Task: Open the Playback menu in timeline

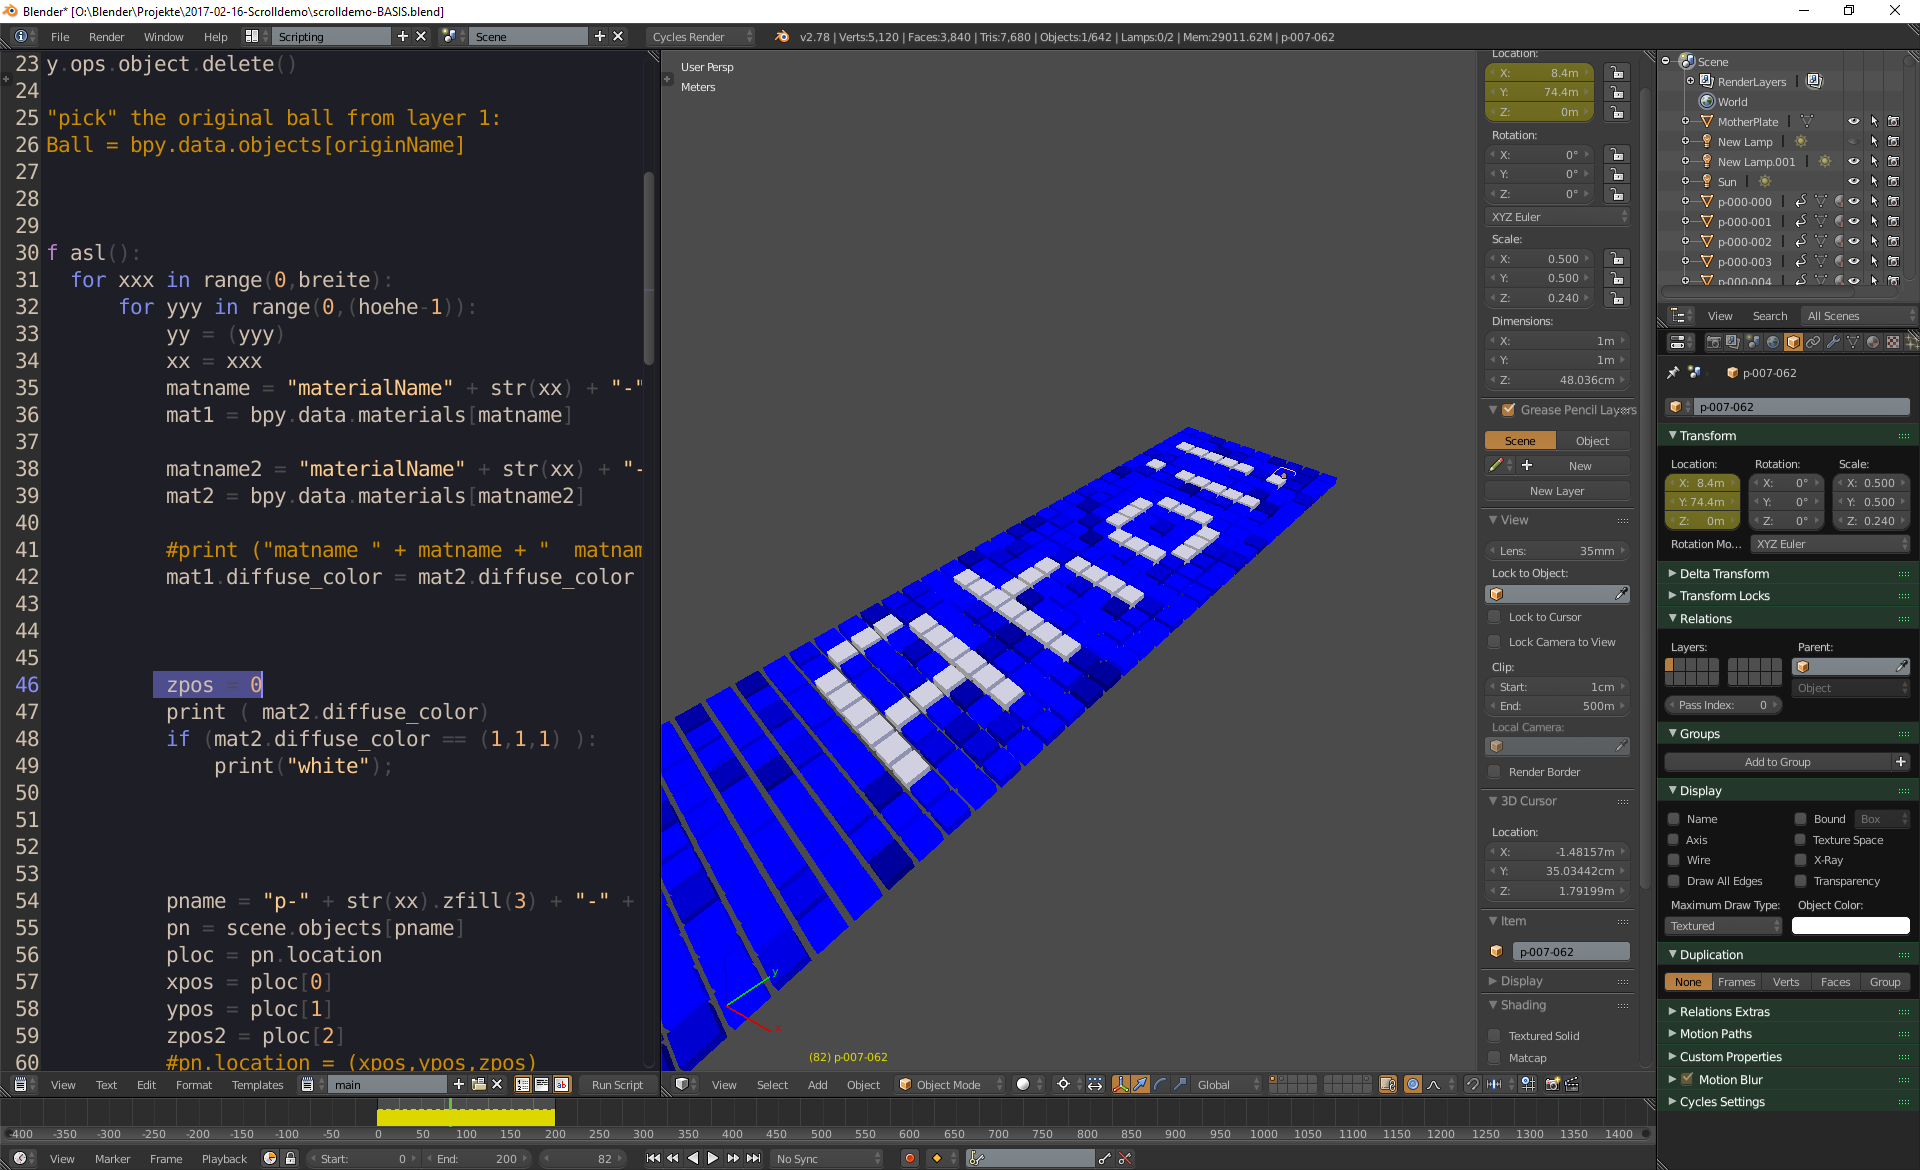Action: (224, 1159)
